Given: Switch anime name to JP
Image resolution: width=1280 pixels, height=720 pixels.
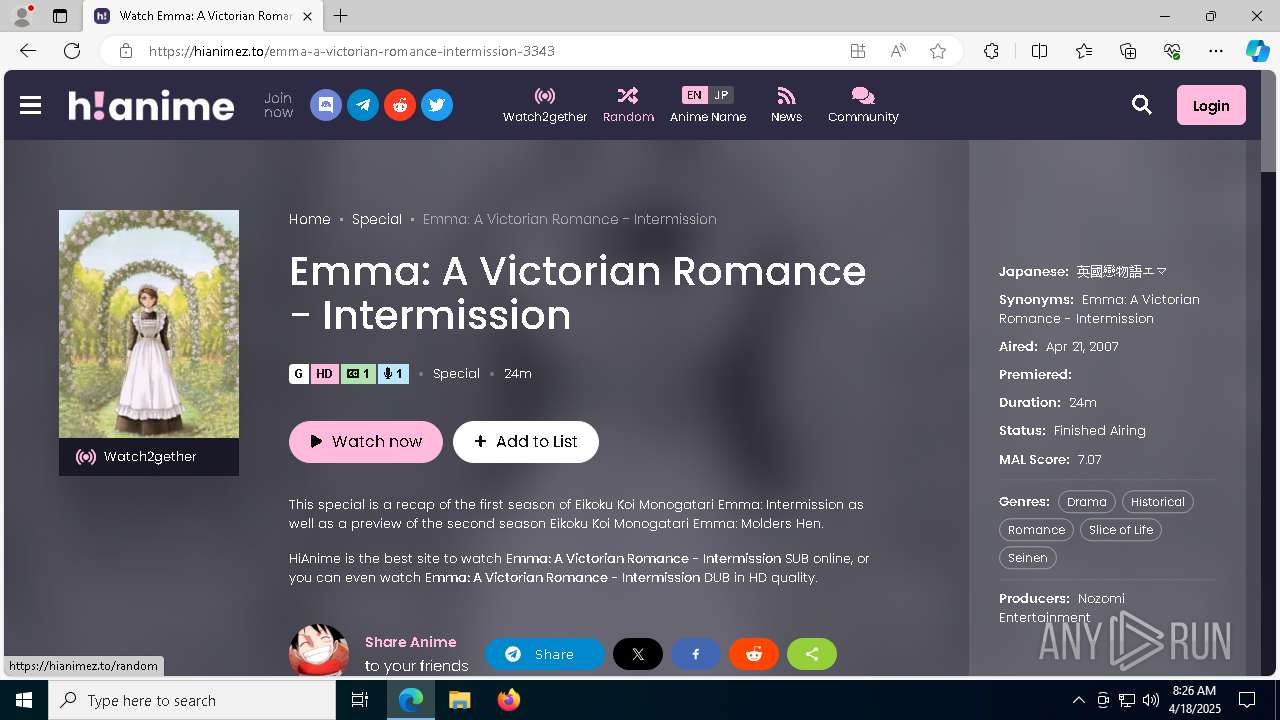Looking at the screenshot, I should (x=721, y=95).
